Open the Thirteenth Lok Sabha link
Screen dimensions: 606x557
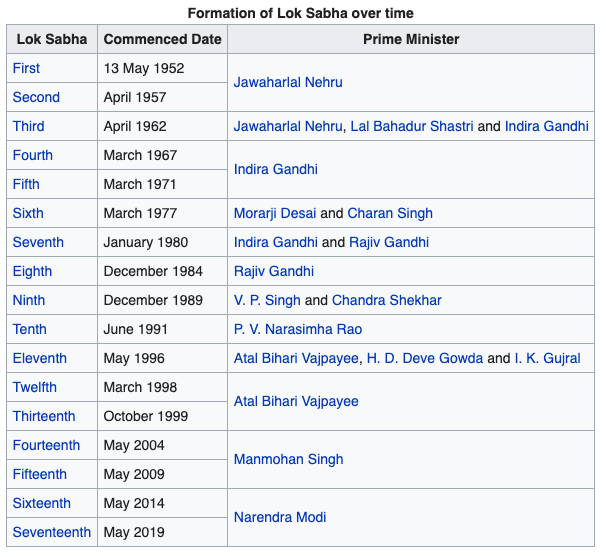pyautogui.click(x=44, y=416)
